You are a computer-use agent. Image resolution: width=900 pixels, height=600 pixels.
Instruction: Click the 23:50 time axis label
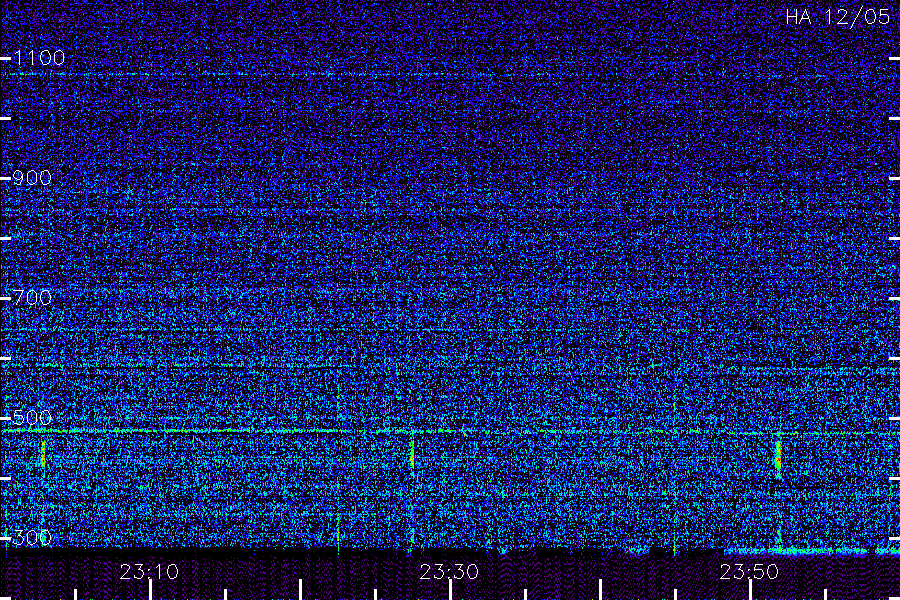click(x=749, y=572)
